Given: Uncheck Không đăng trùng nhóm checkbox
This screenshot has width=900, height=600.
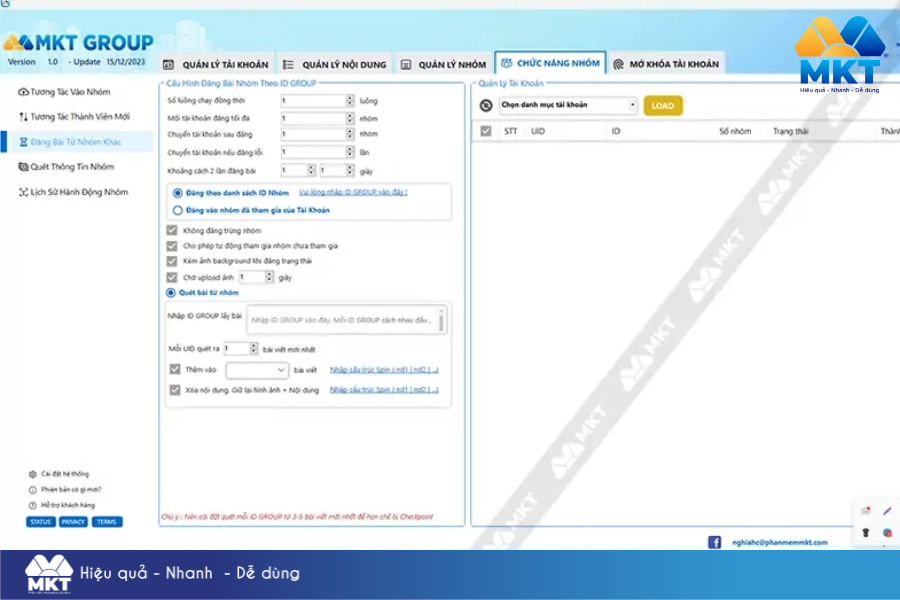Looking at the screenshot, I should 172,231.
